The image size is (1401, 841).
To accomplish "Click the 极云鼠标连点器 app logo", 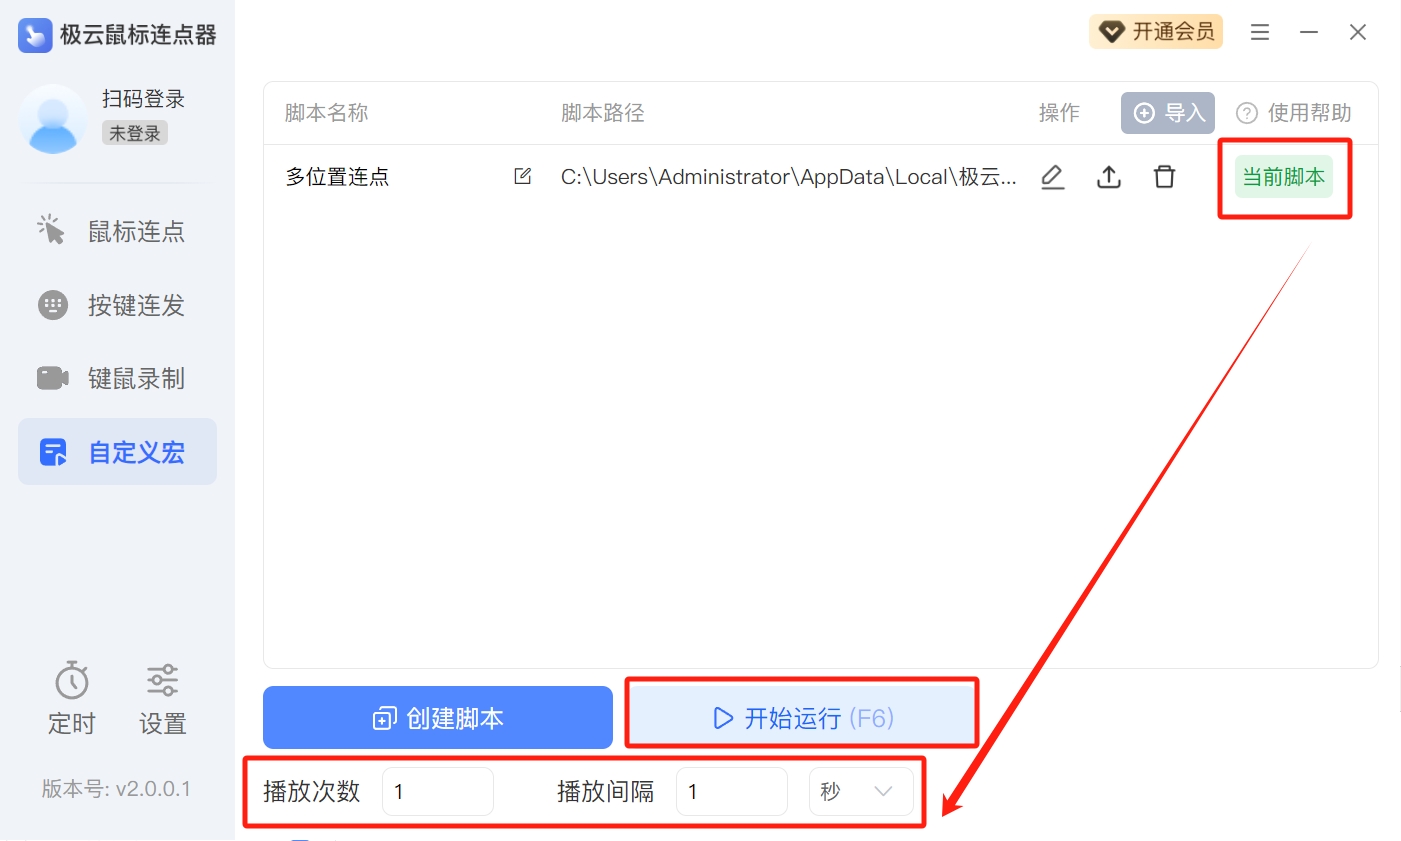I will point(35,35).
